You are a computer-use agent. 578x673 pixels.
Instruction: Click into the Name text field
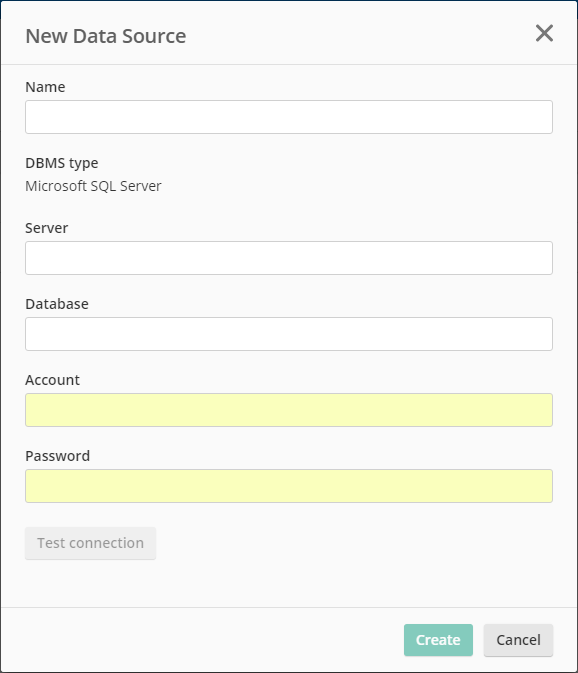click(x=289, y=117)
